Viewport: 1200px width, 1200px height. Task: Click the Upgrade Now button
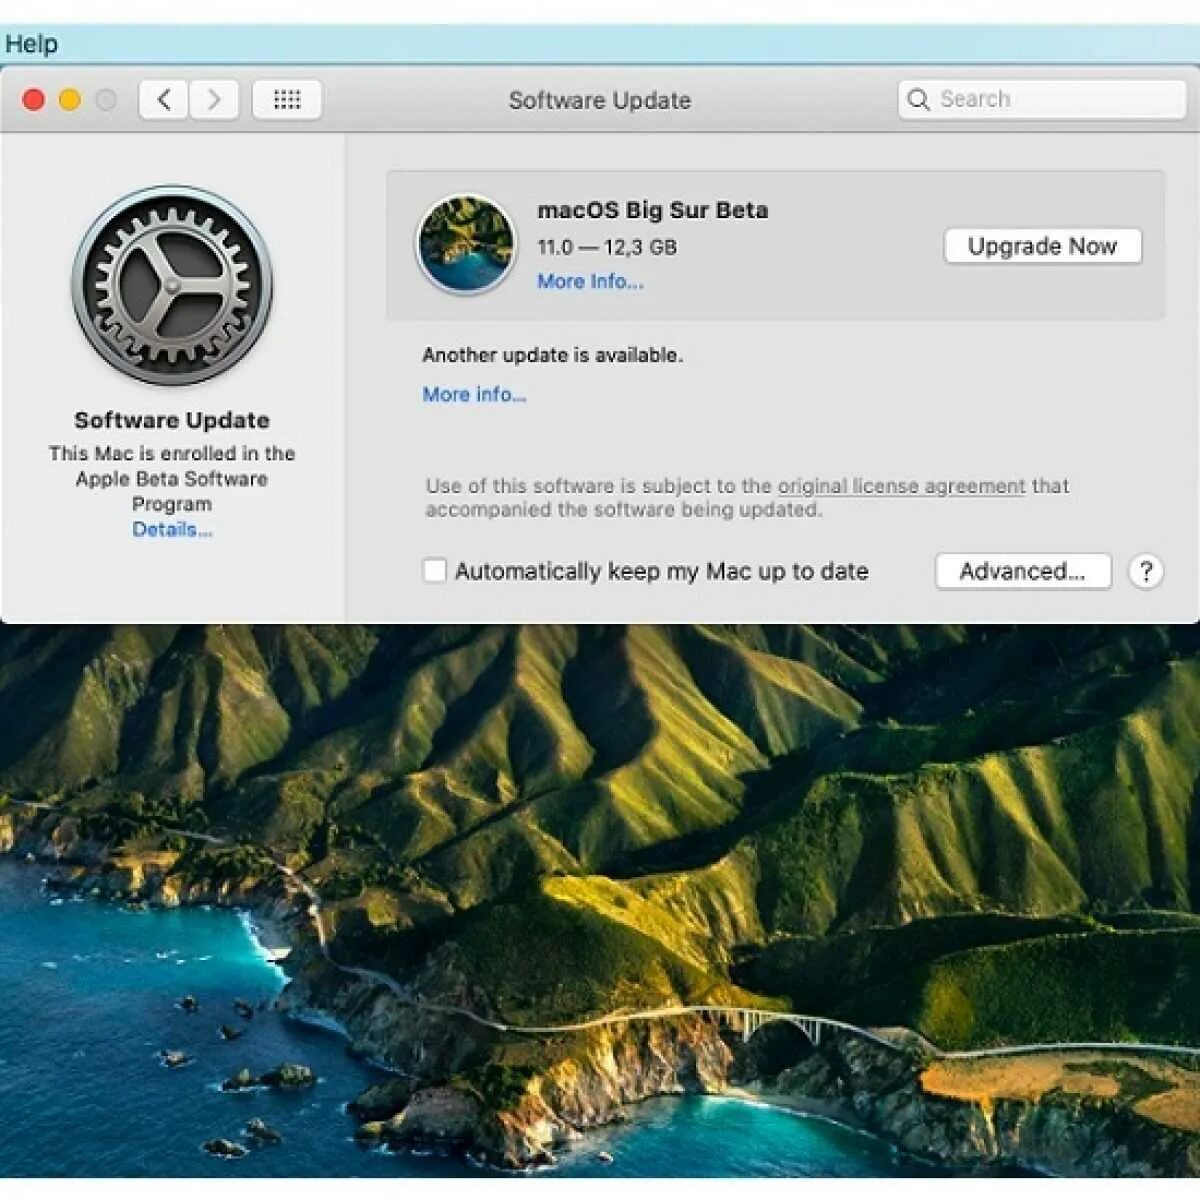(1042, 246)
